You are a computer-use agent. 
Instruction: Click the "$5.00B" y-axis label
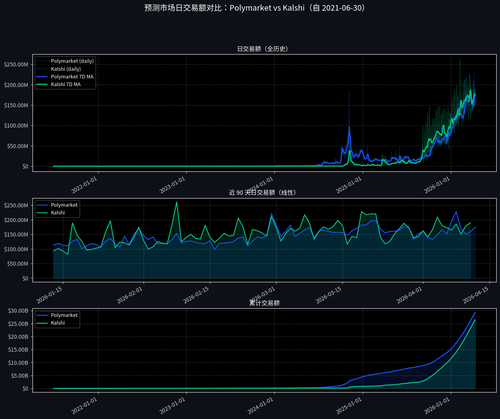coord(19,376)
